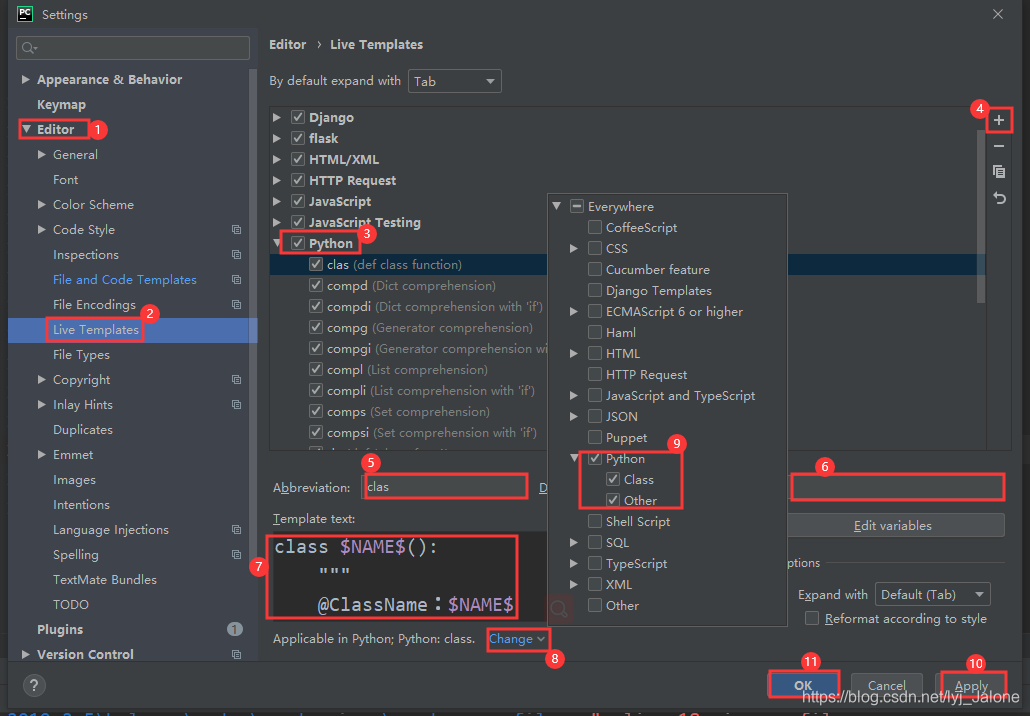Click the Plugins update count badge
This screenshot has width=1030, height=716.
click(x=235, y=629)
